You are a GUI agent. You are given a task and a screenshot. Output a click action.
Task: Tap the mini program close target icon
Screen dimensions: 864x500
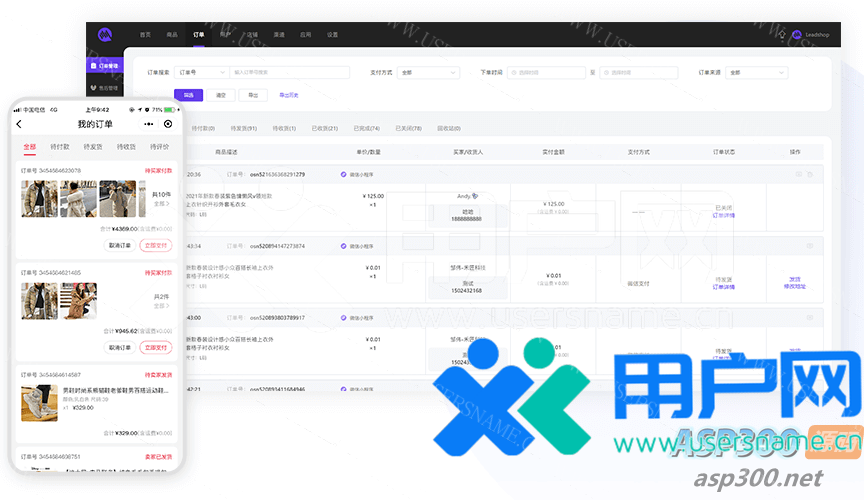coord(168,124)
